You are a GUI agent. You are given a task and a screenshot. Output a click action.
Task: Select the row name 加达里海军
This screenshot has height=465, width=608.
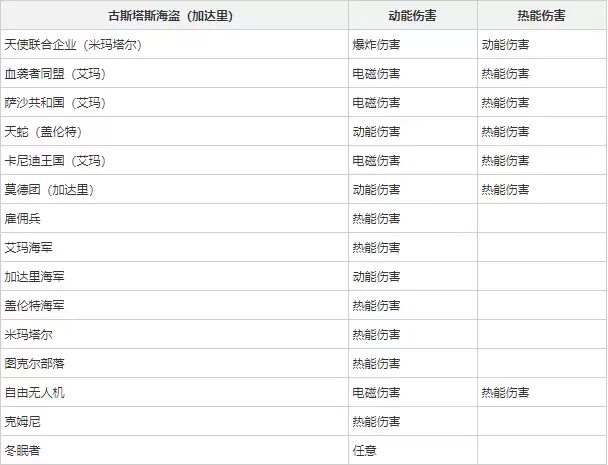coord(35,277)
